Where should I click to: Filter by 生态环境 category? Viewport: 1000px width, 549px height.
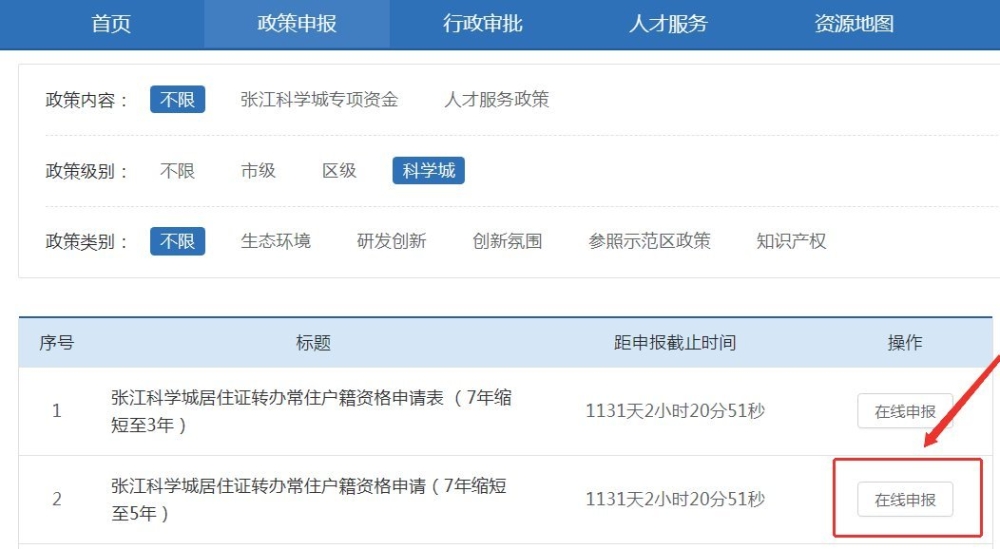(276, 241)
